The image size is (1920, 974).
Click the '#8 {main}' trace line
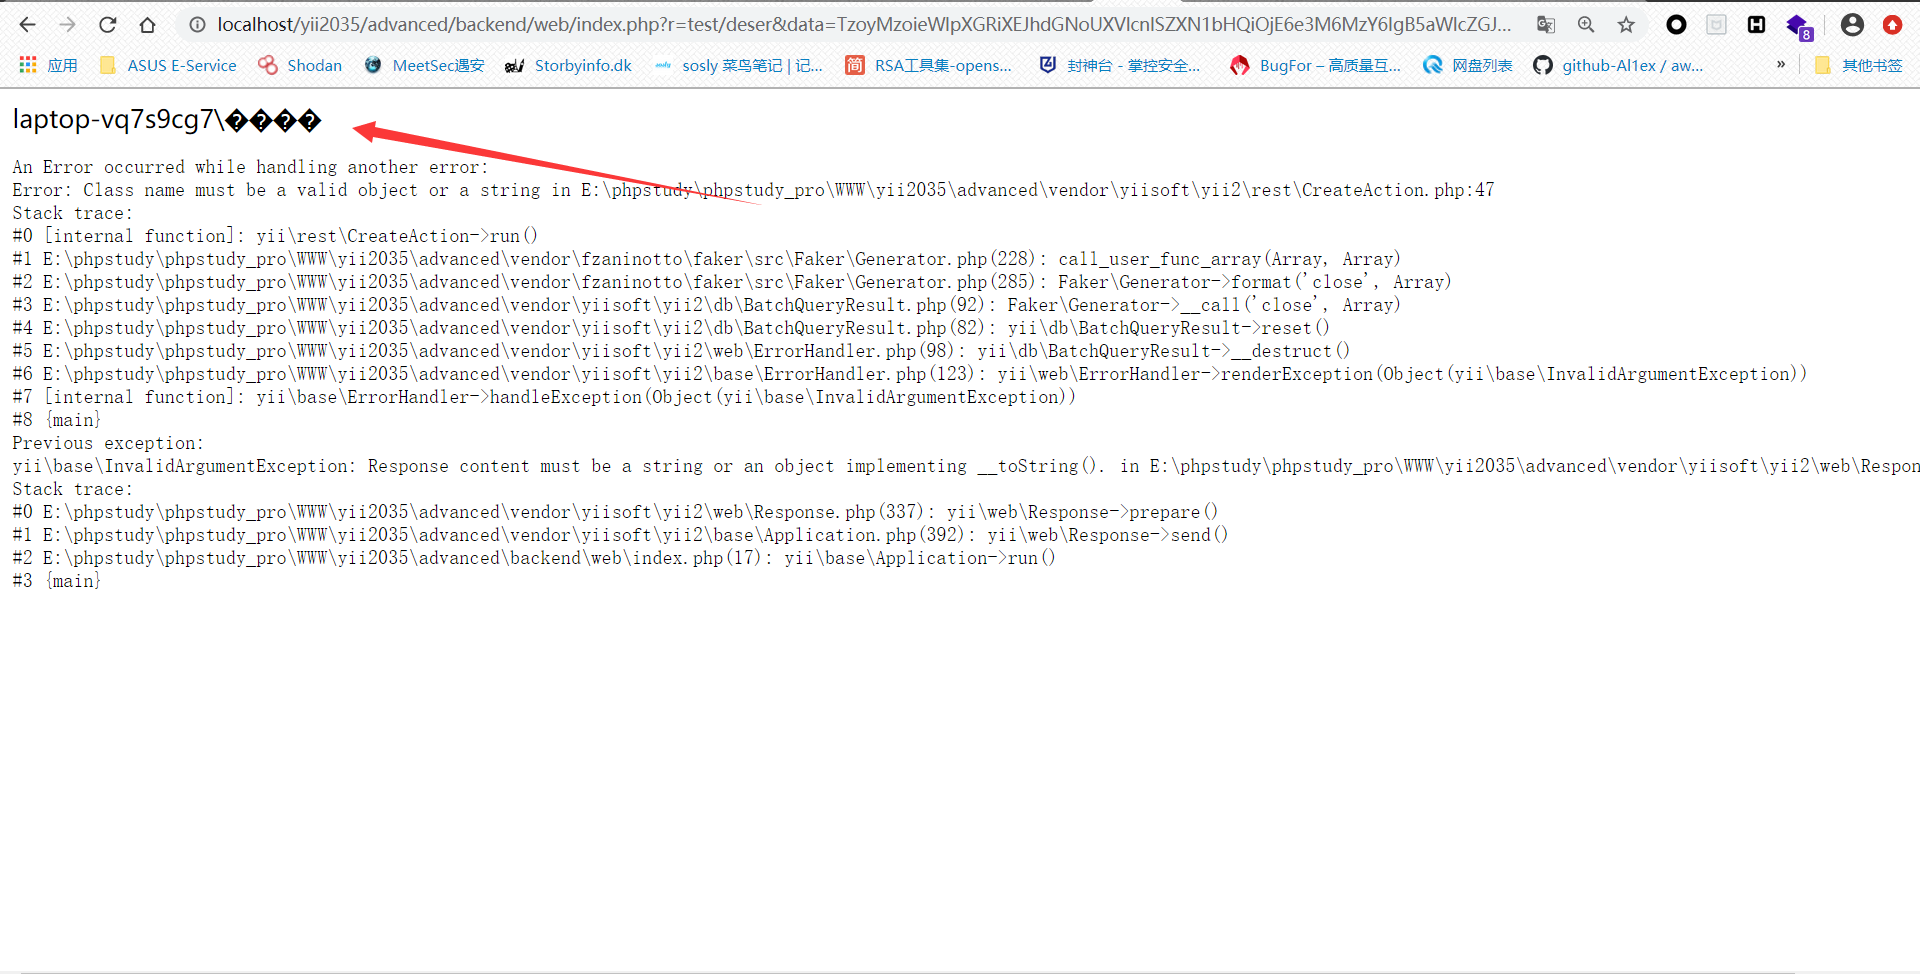(x=57, y=420)
